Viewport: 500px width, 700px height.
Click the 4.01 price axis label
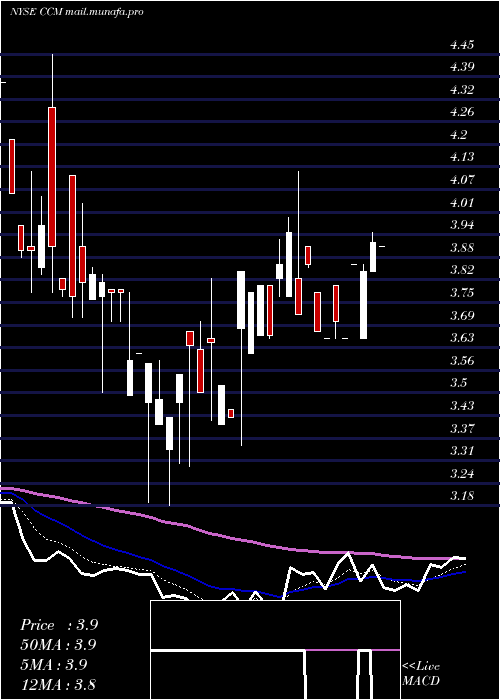click(462, 202)
